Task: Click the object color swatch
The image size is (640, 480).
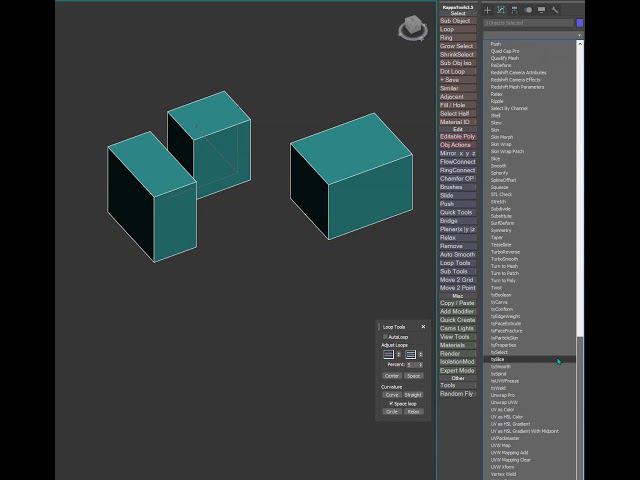Action: click(580, 23)
